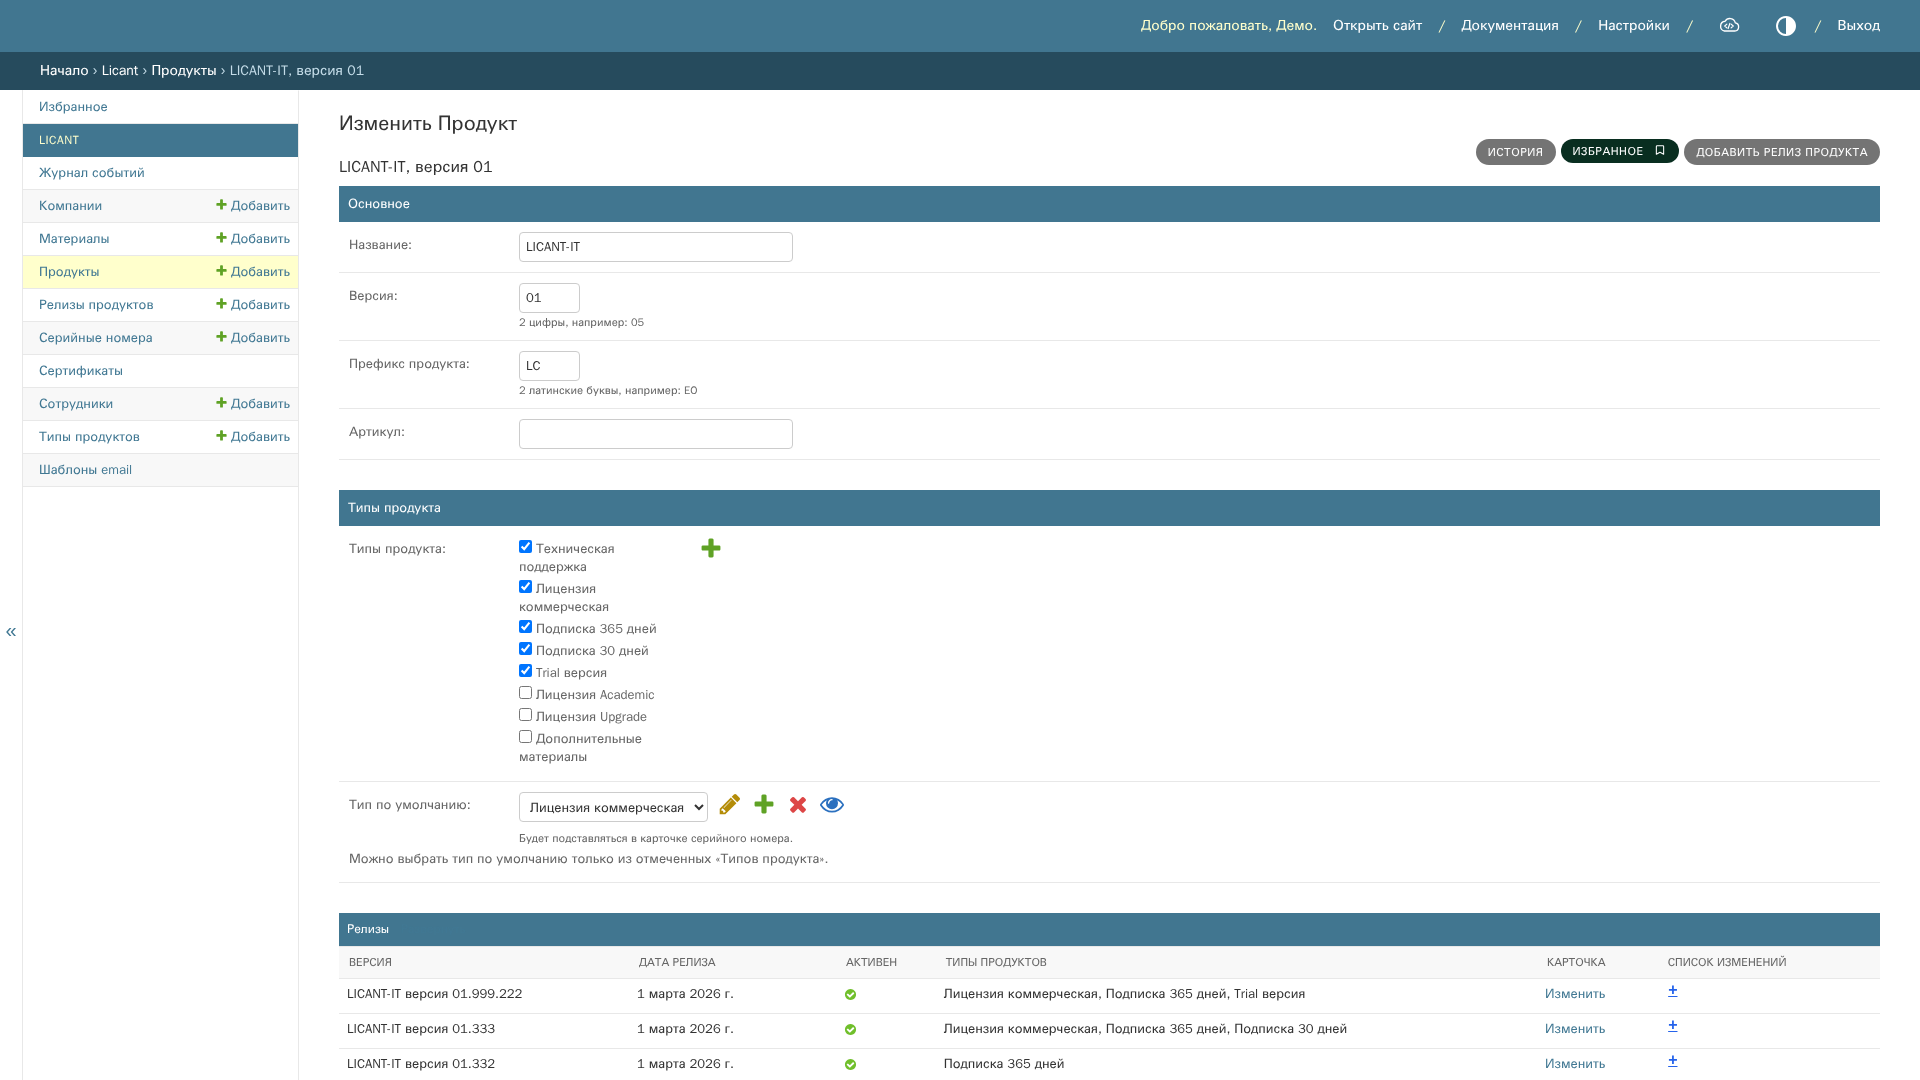
Task: Click the Избранное bookmark button
Action: (1619, 151)
